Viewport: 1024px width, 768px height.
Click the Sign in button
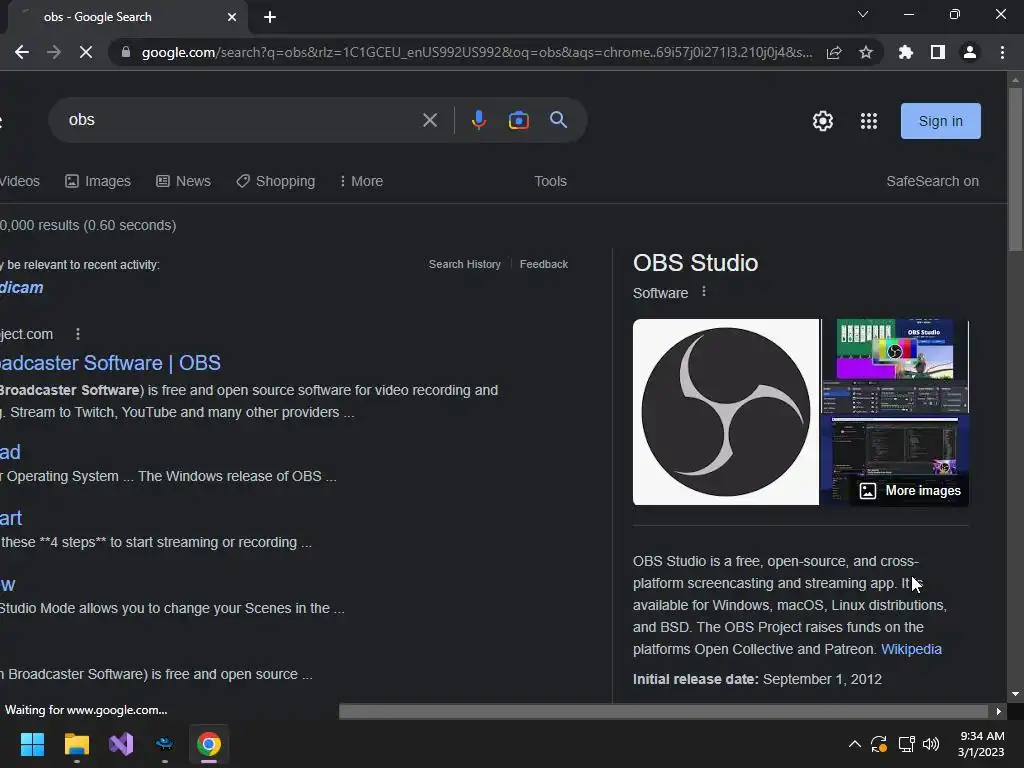(940, 121)
